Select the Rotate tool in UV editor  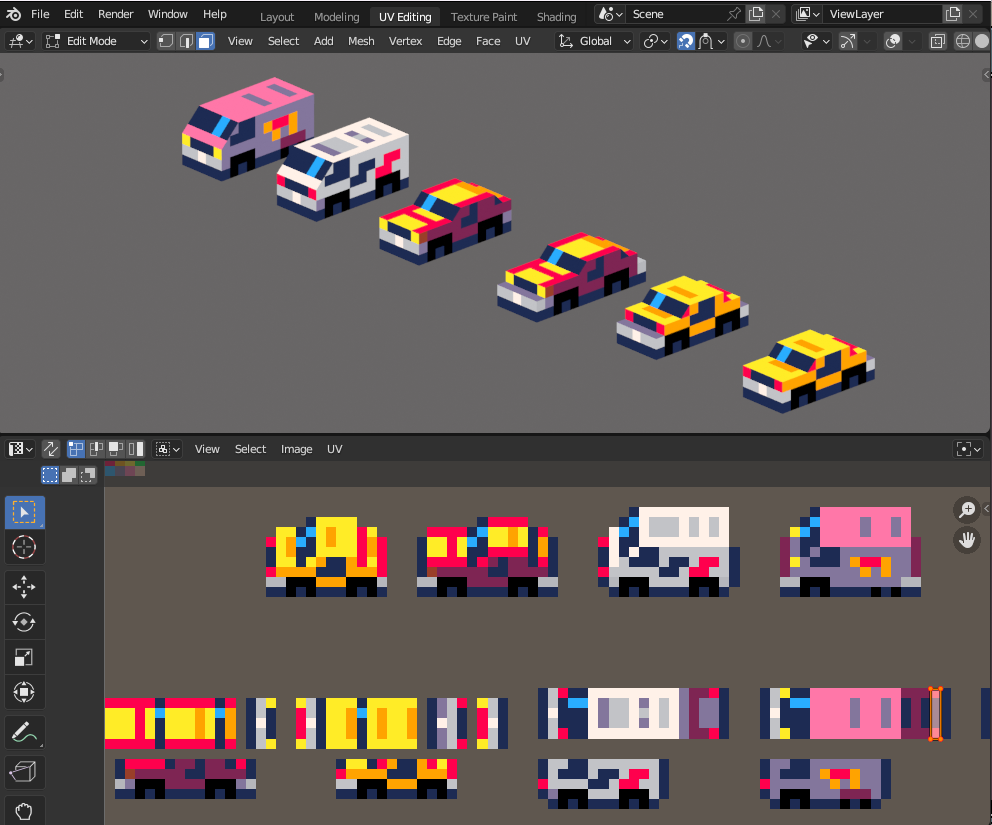click(24, 622)
